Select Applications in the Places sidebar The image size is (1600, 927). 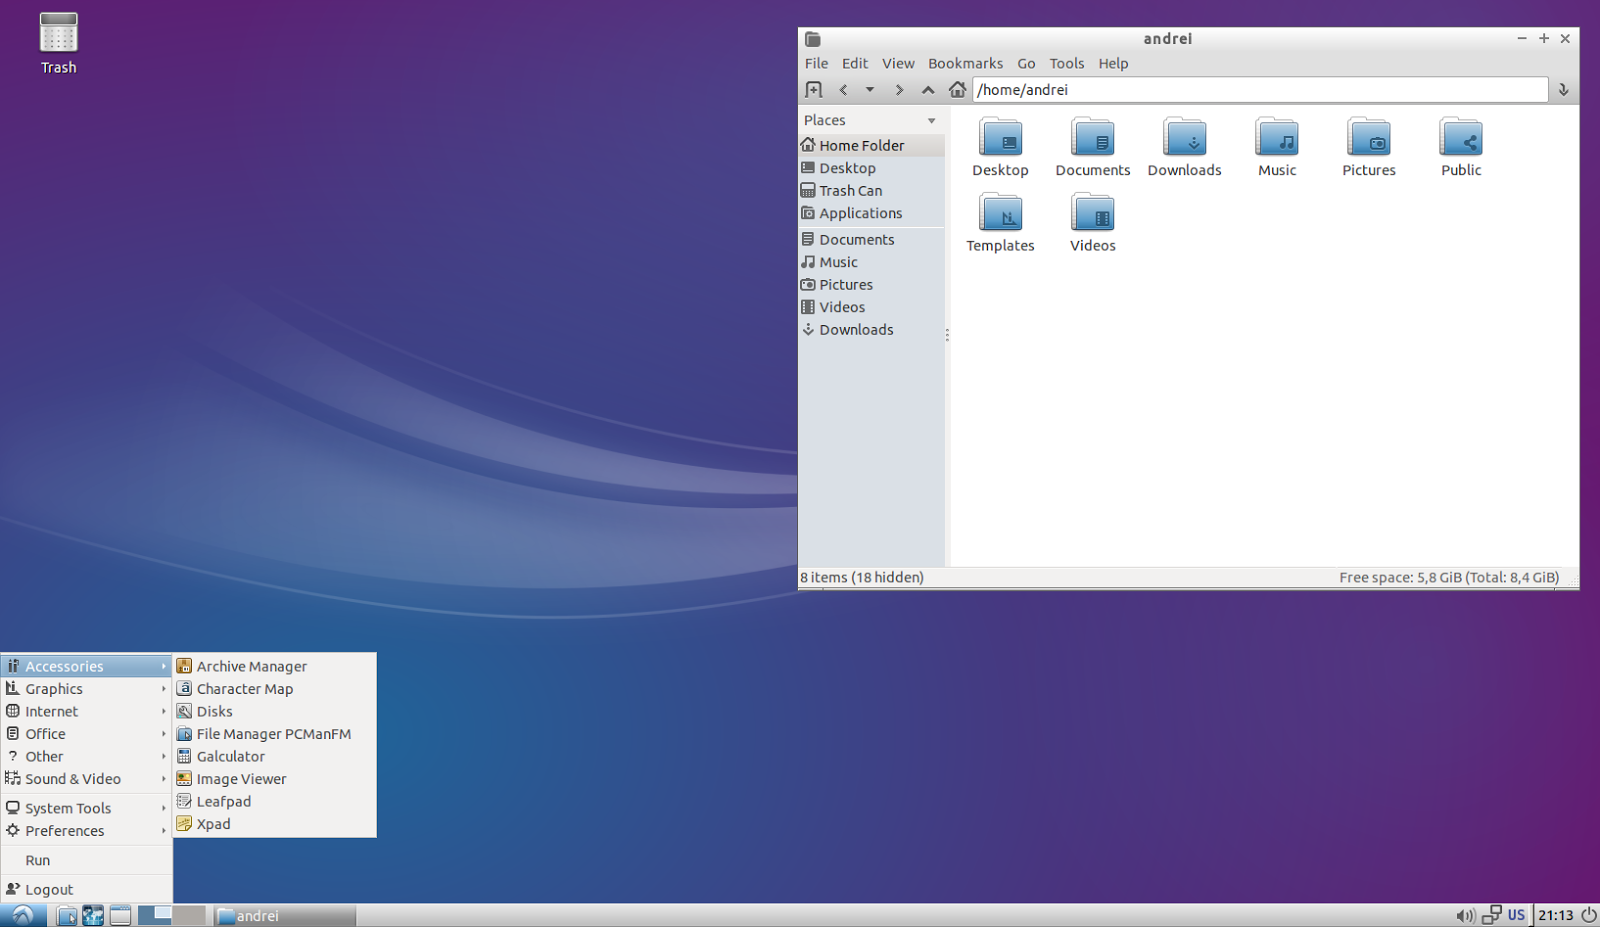pos(860,213)
